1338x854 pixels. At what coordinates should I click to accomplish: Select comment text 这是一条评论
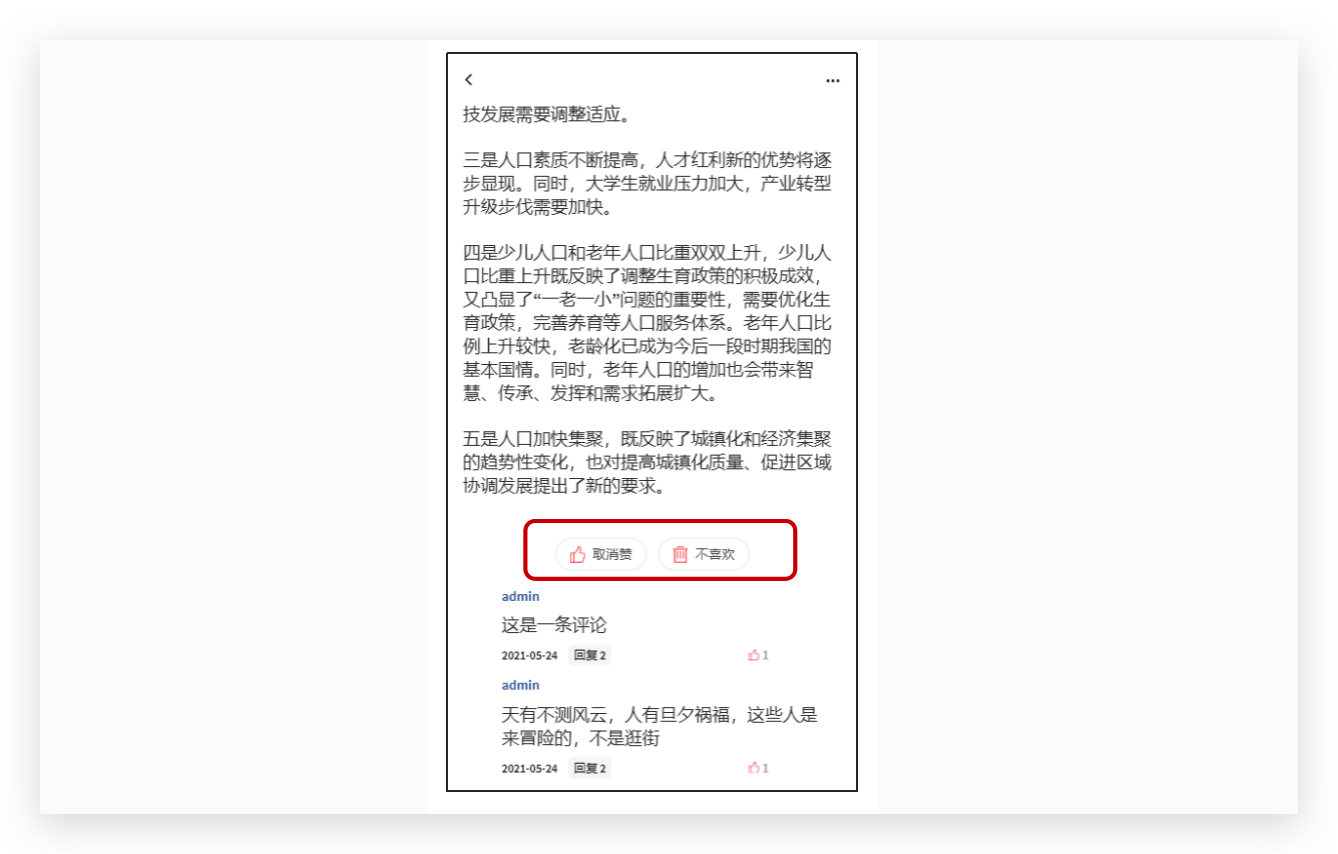pyautogui.click(x=554, y=626)
